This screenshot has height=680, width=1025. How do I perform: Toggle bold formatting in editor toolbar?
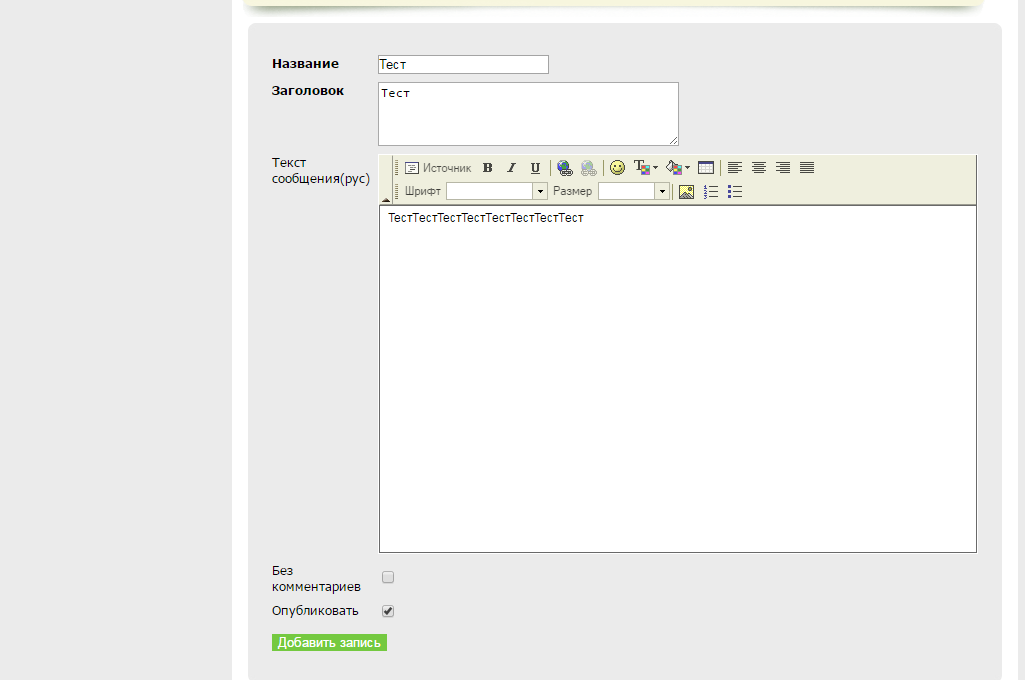click(488, 168)
